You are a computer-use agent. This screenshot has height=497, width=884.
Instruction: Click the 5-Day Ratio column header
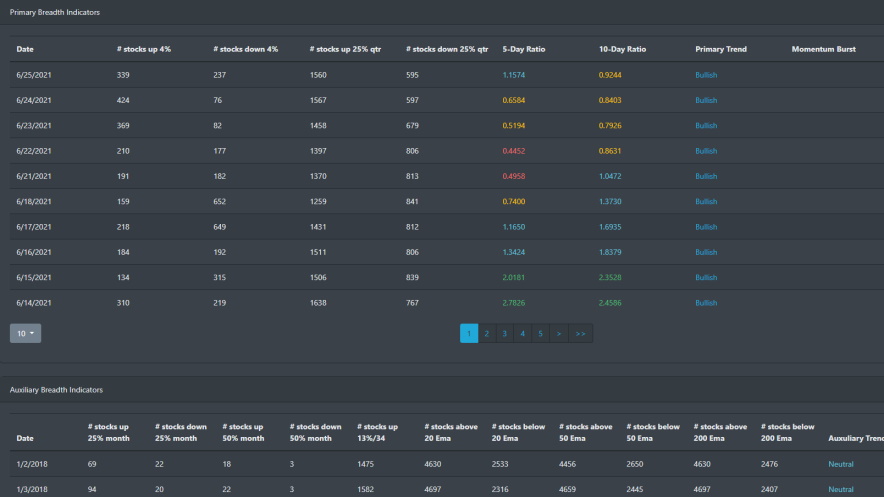point(524,49)
